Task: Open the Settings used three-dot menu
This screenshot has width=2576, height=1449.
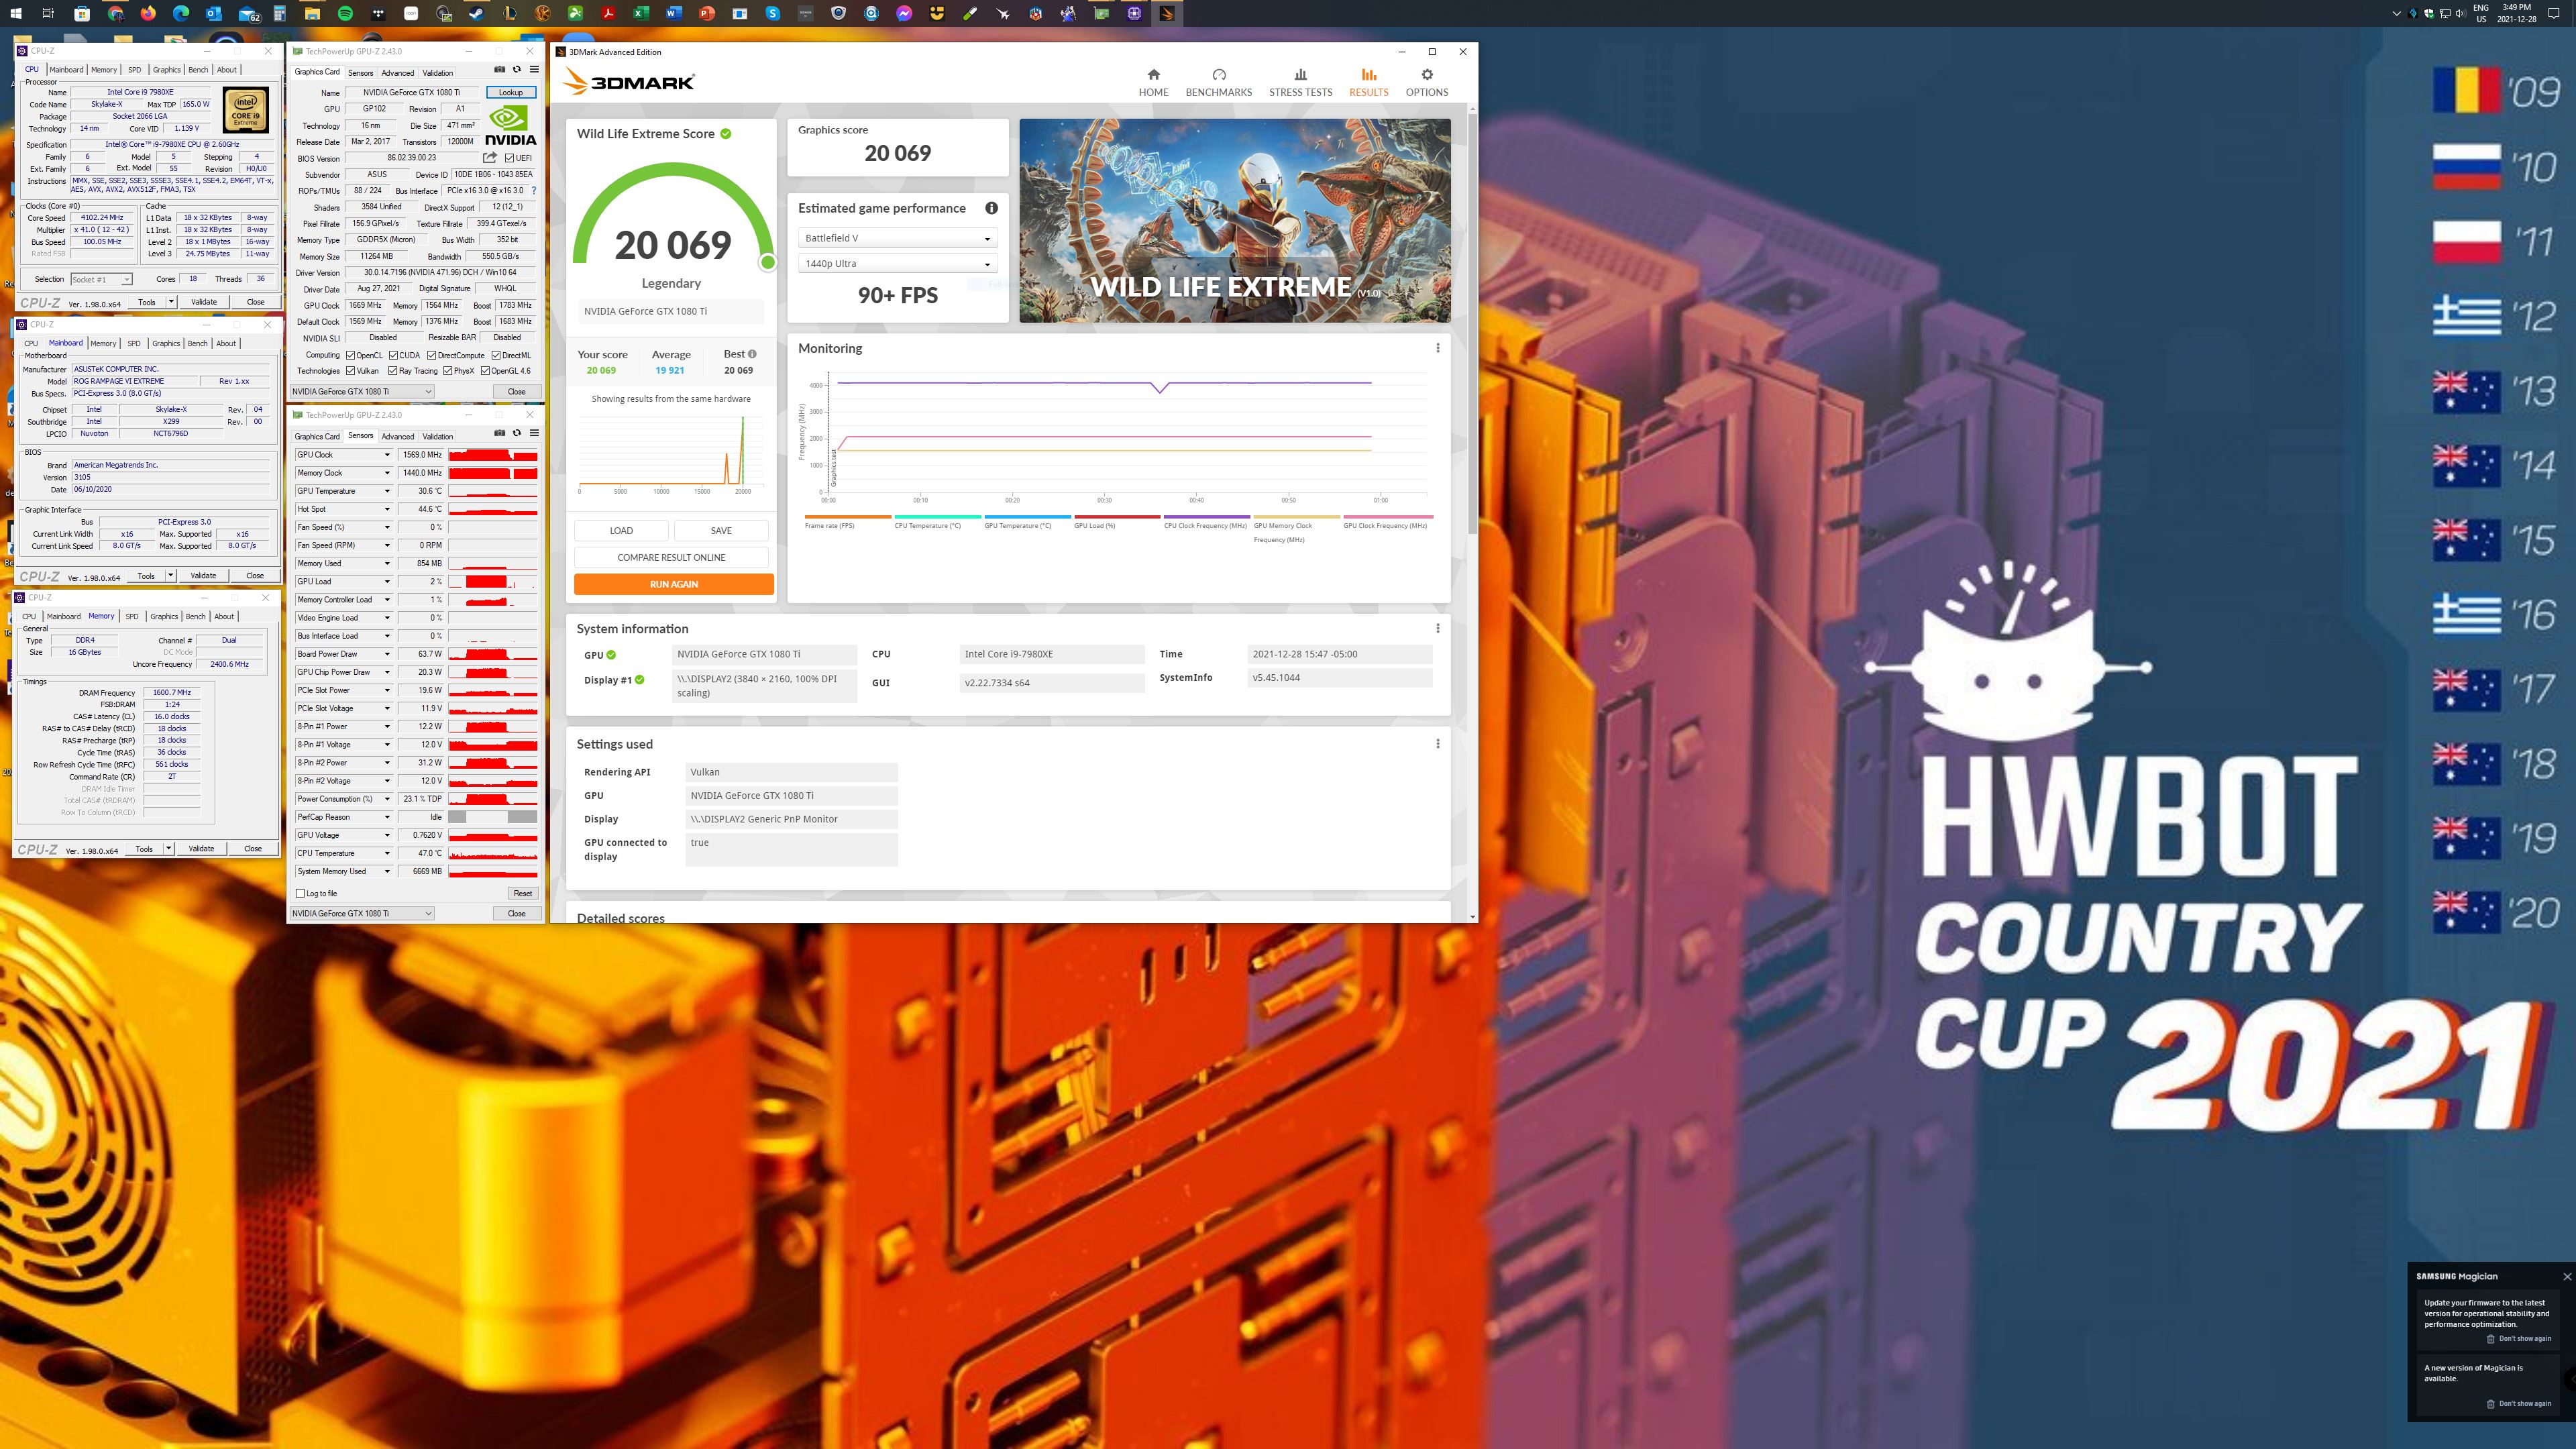Action: [1438, 743]
